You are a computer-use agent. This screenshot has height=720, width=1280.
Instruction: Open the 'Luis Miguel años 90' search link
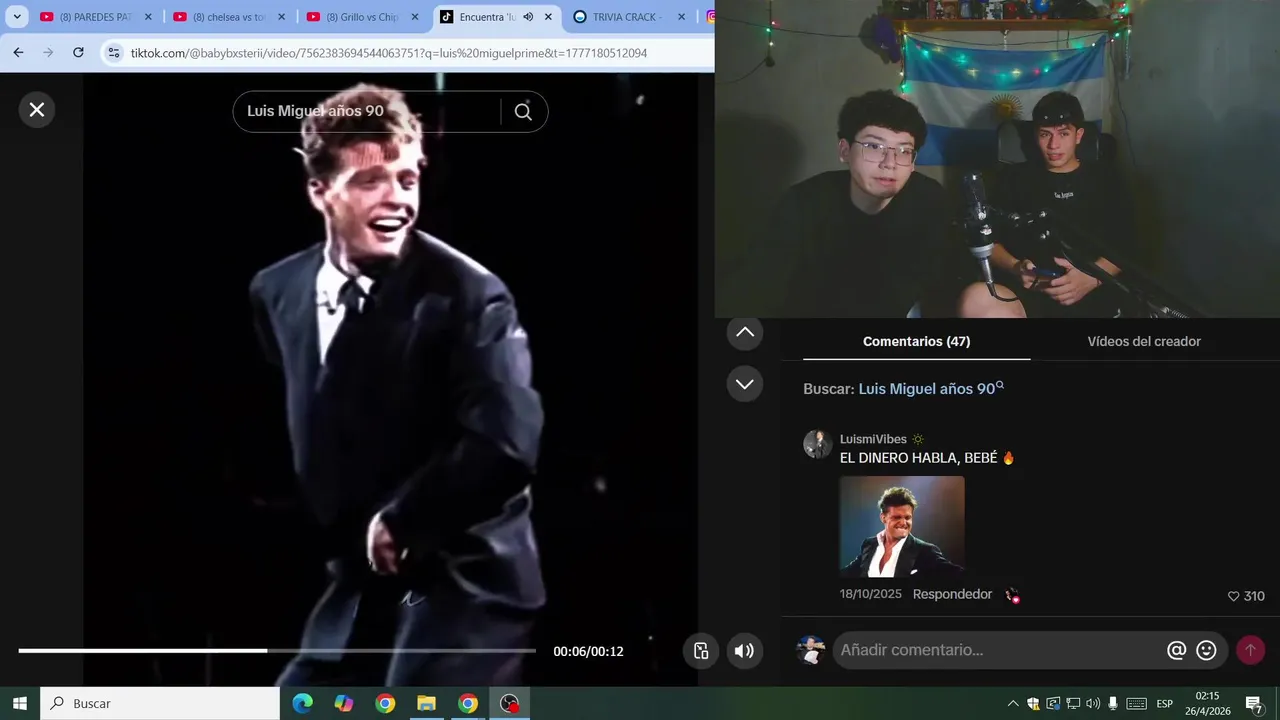coord(930,389)
